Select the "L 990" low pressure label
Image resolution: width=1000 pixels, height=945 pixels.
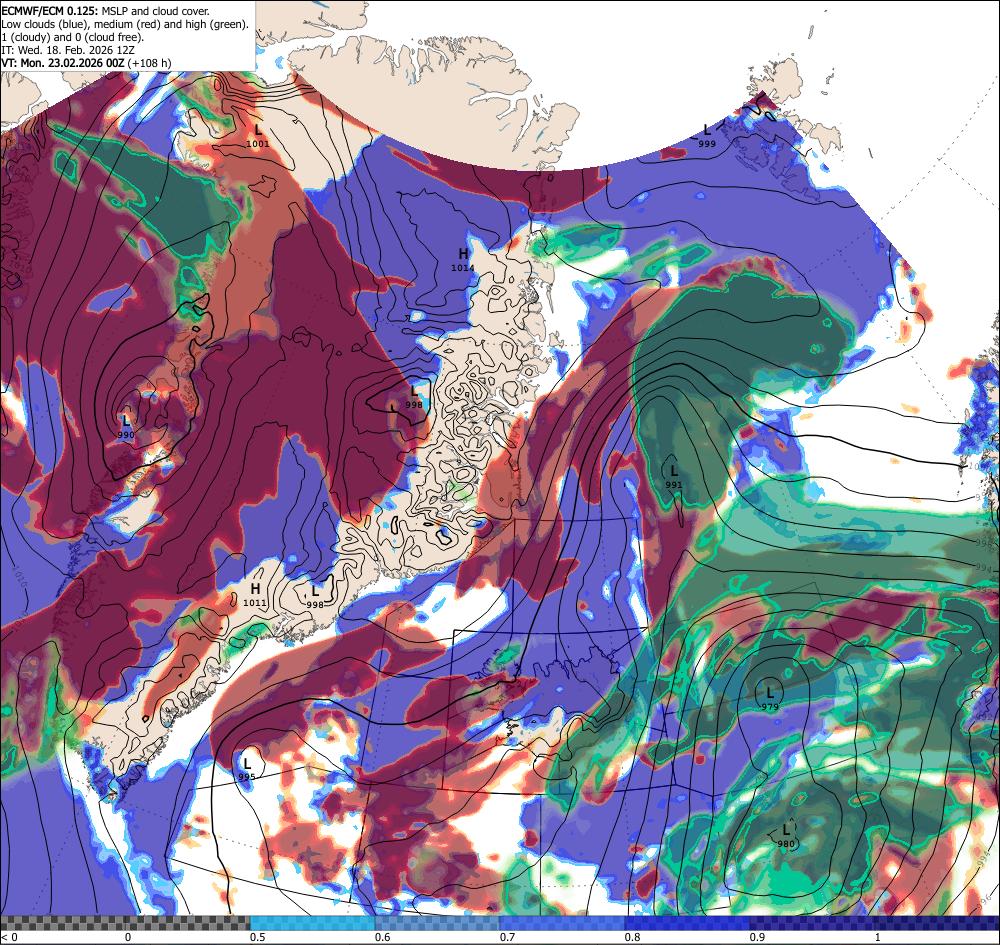click(x=126, y=427)
